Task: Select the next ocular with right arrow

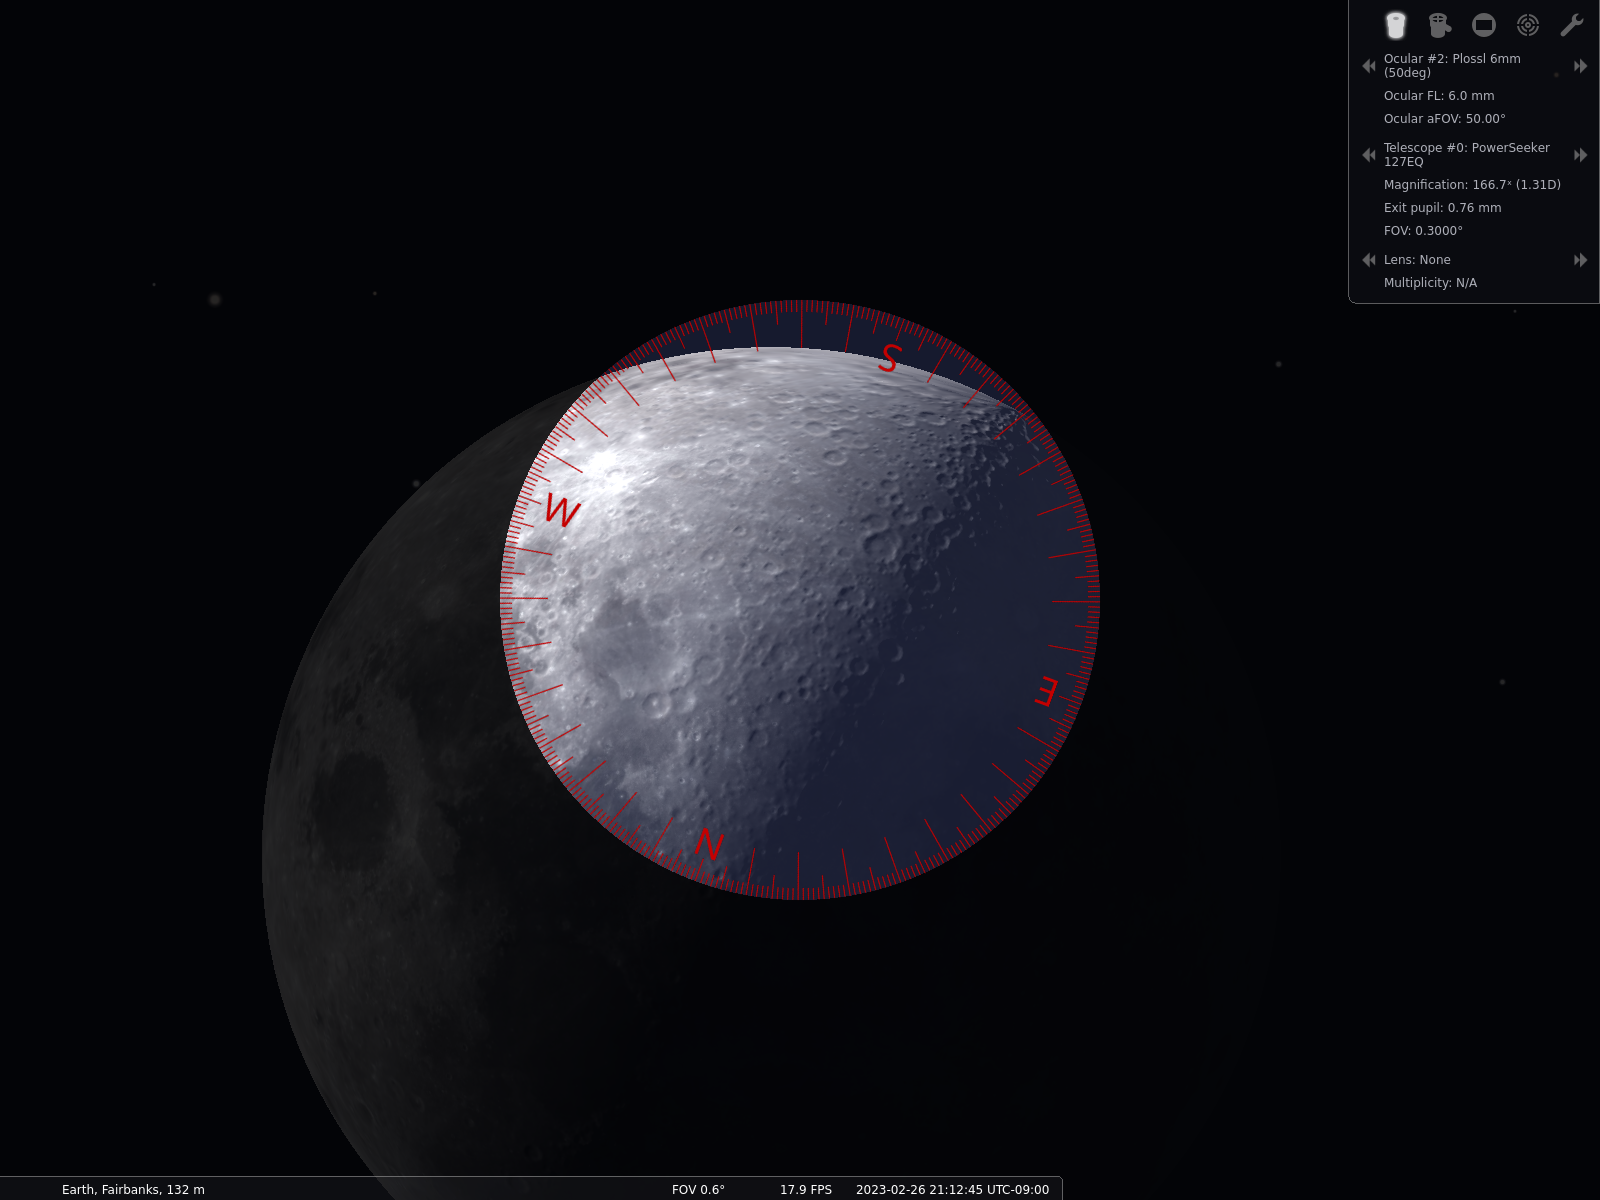Action: pyautogui.click(x=1580, y=66)
